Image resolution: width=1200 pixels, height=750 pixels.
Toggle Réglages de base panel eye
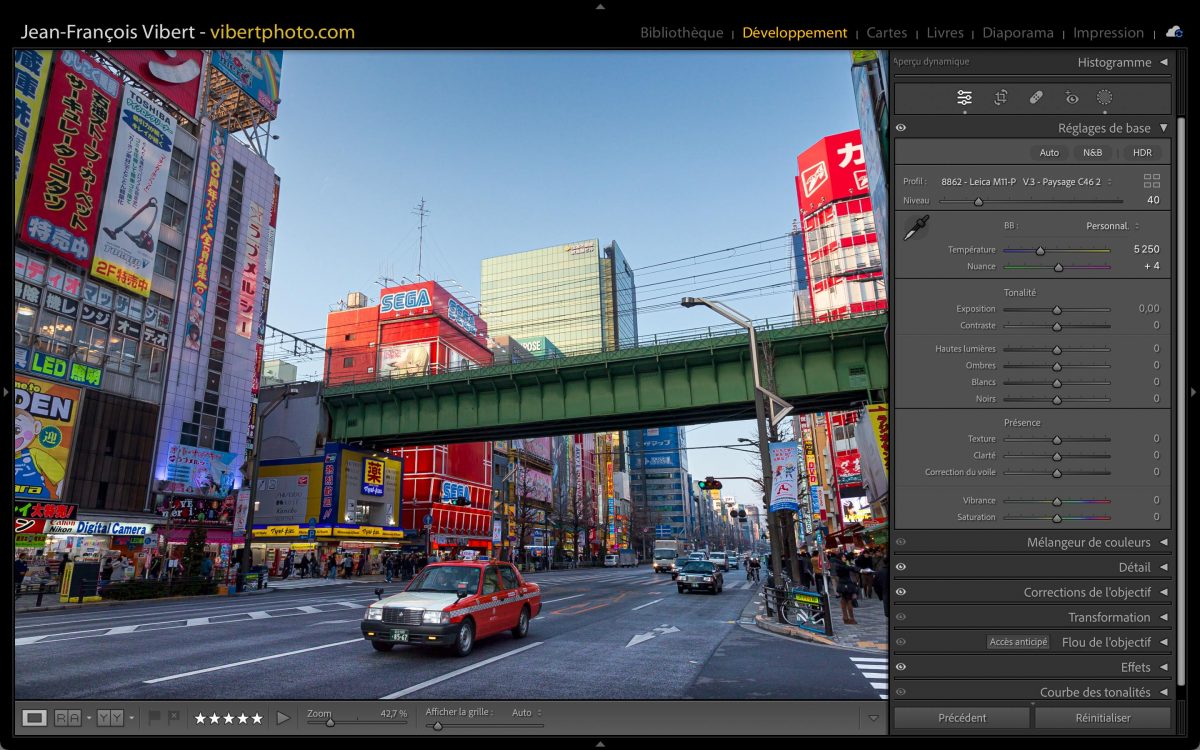click(x=901, y=128)
